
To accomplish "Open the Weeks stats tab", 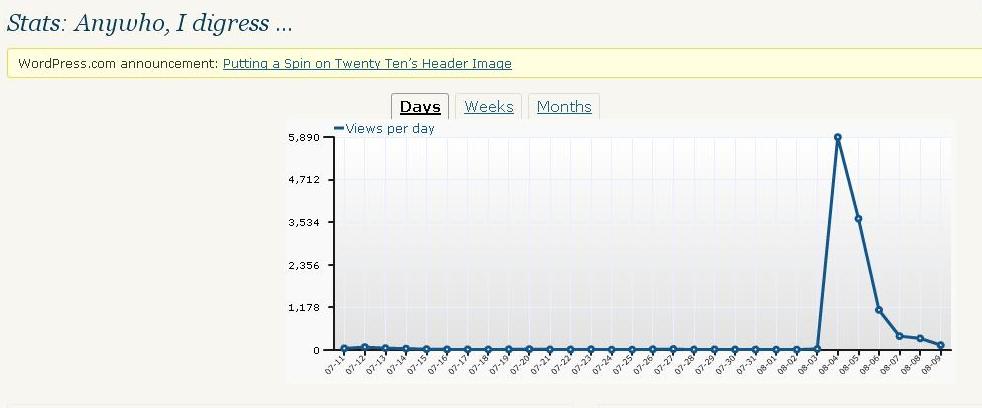I will (x=489, y=107).
